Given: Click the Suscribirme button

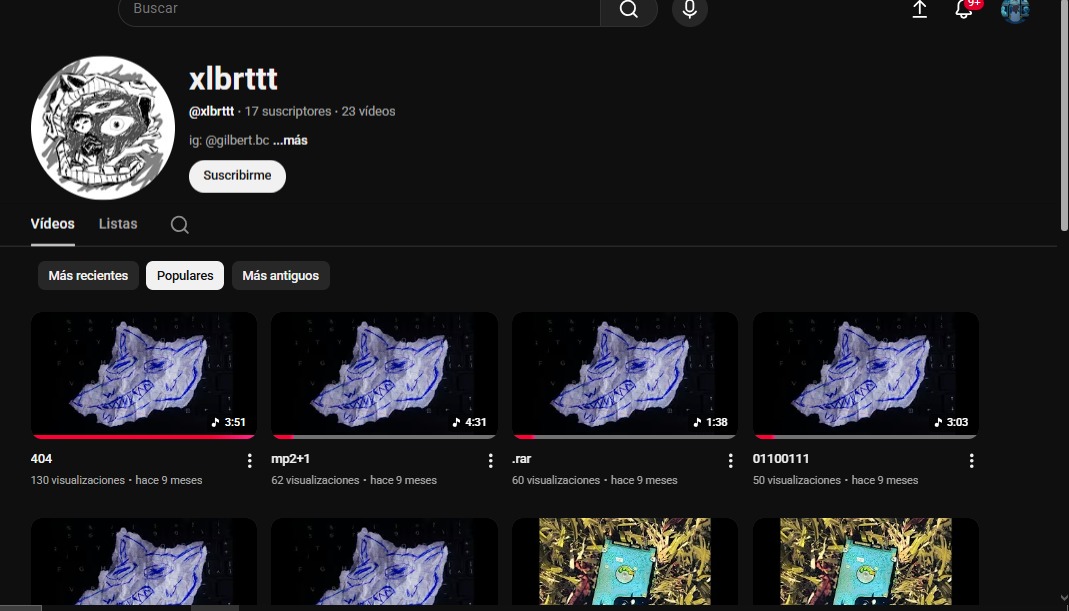Looking at the screenshot, I should (x=237, y=176).
